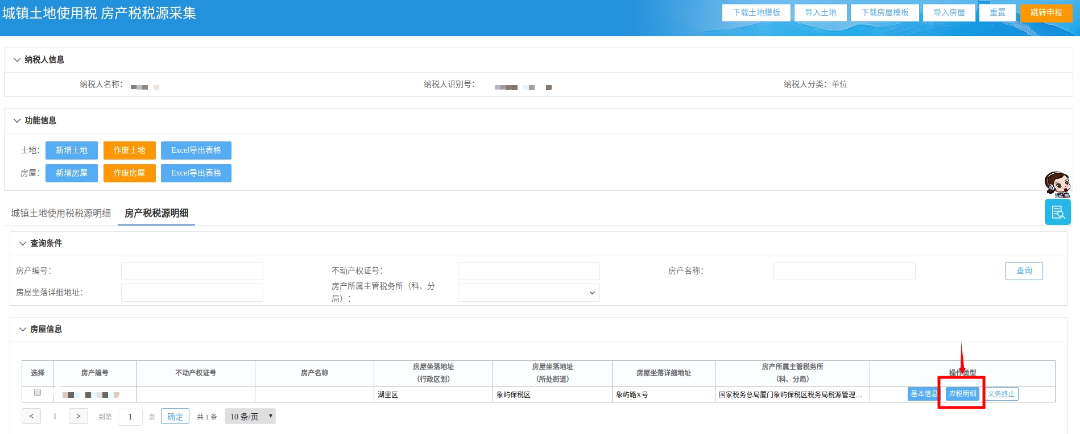
Task: Export land table via Excel导出表格
Action: click(x=196, y=151)
